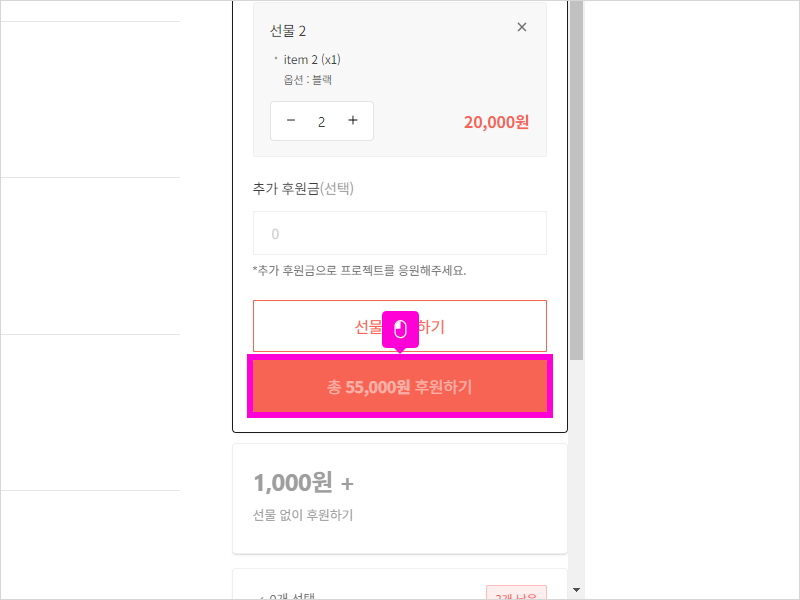Click the outlined 선물 하기 button
The height and width of the screenshot is (600, 800).
tap(399, 326)
